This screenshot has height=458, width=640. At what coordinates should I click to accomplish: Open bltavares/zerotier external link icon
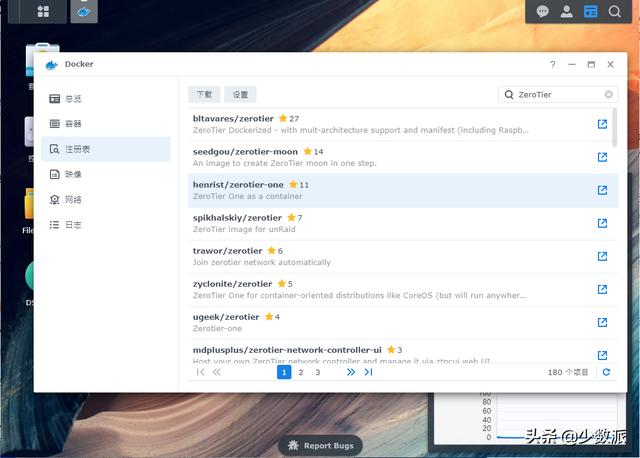pos(602,124)
